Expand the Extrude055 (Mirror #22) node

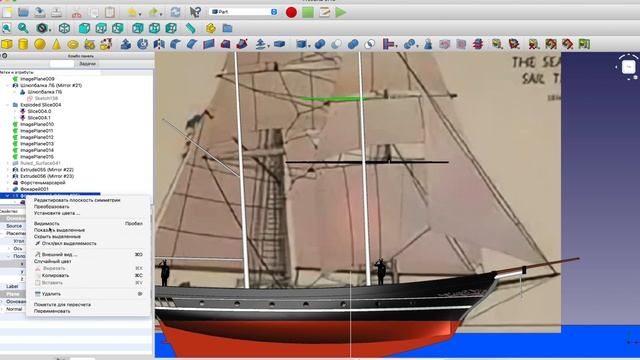8,170
